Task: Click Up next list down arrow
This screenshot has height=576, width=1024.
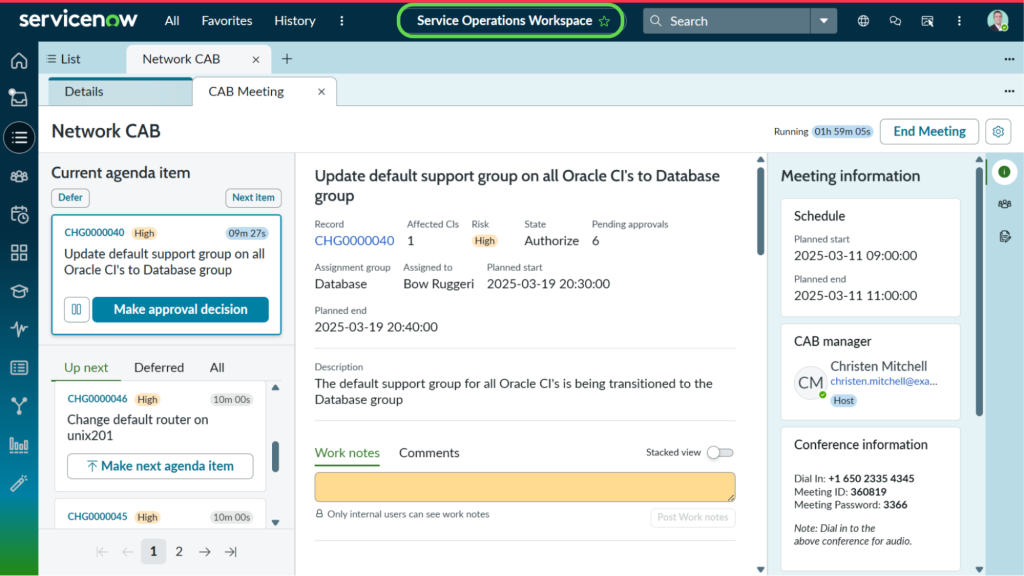Action: pyautogui.click(x=276, y=522)
